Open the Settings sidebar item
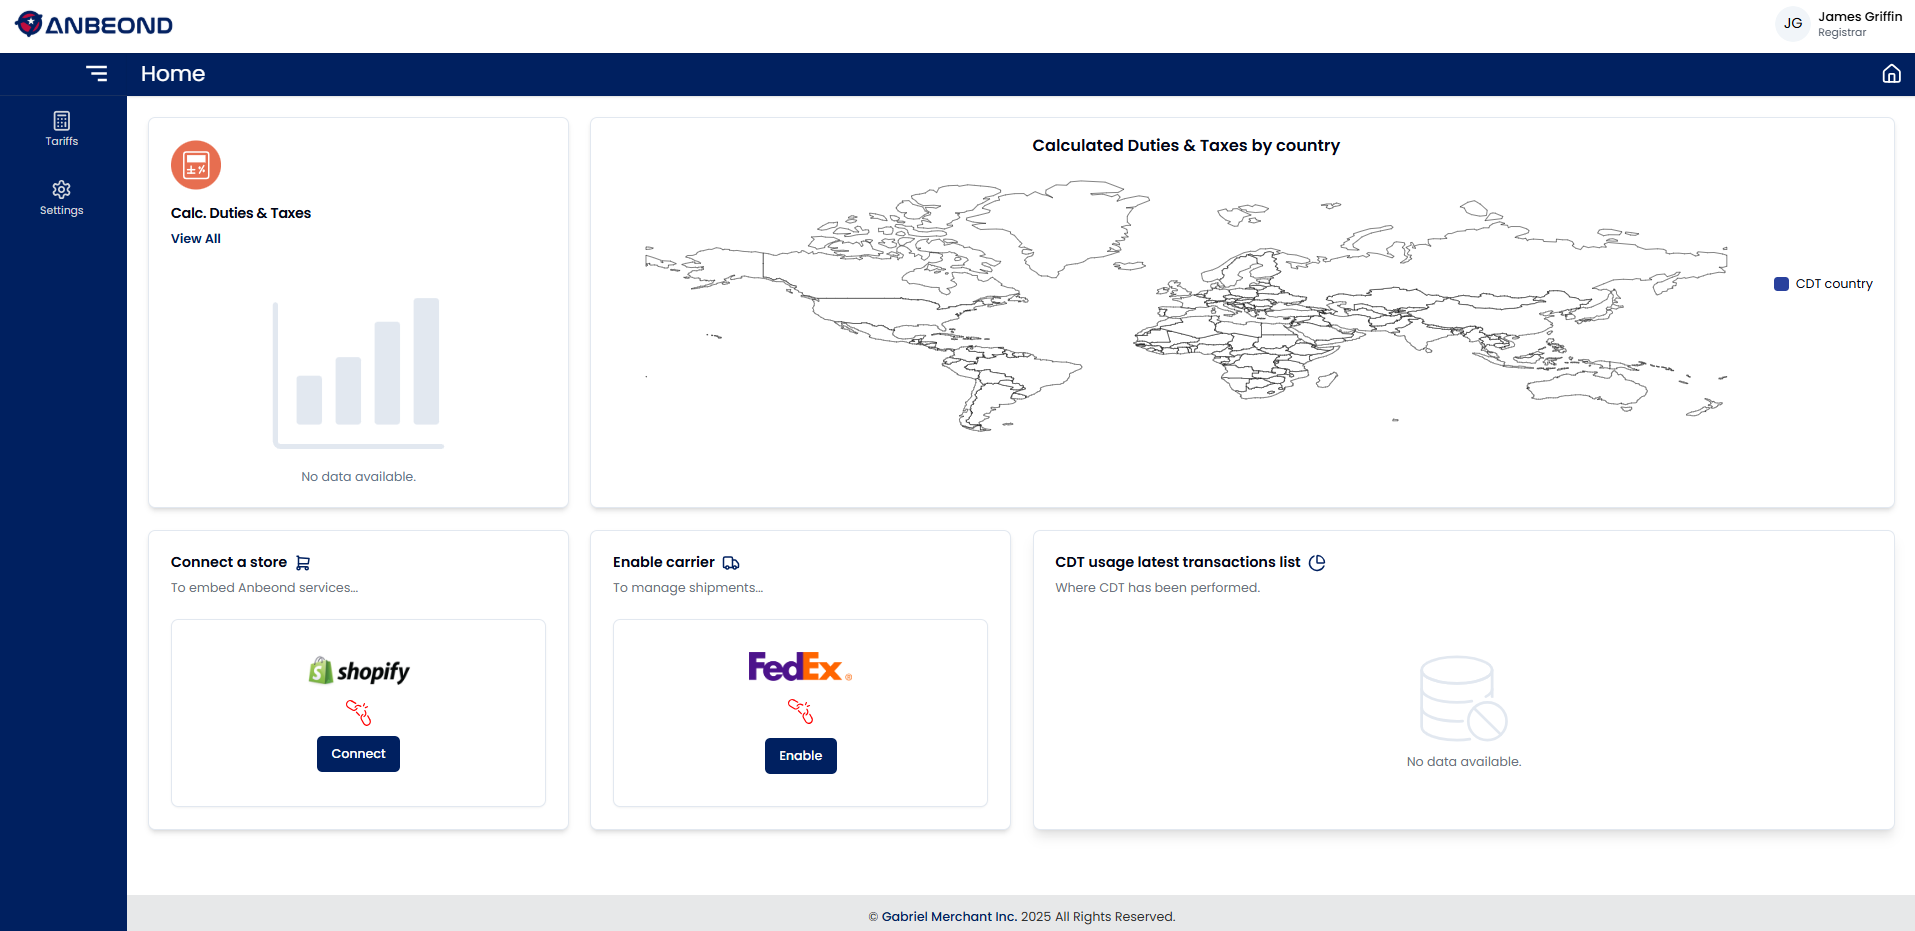Viewport: 1915px width, 931px height. tap(62, 198)
